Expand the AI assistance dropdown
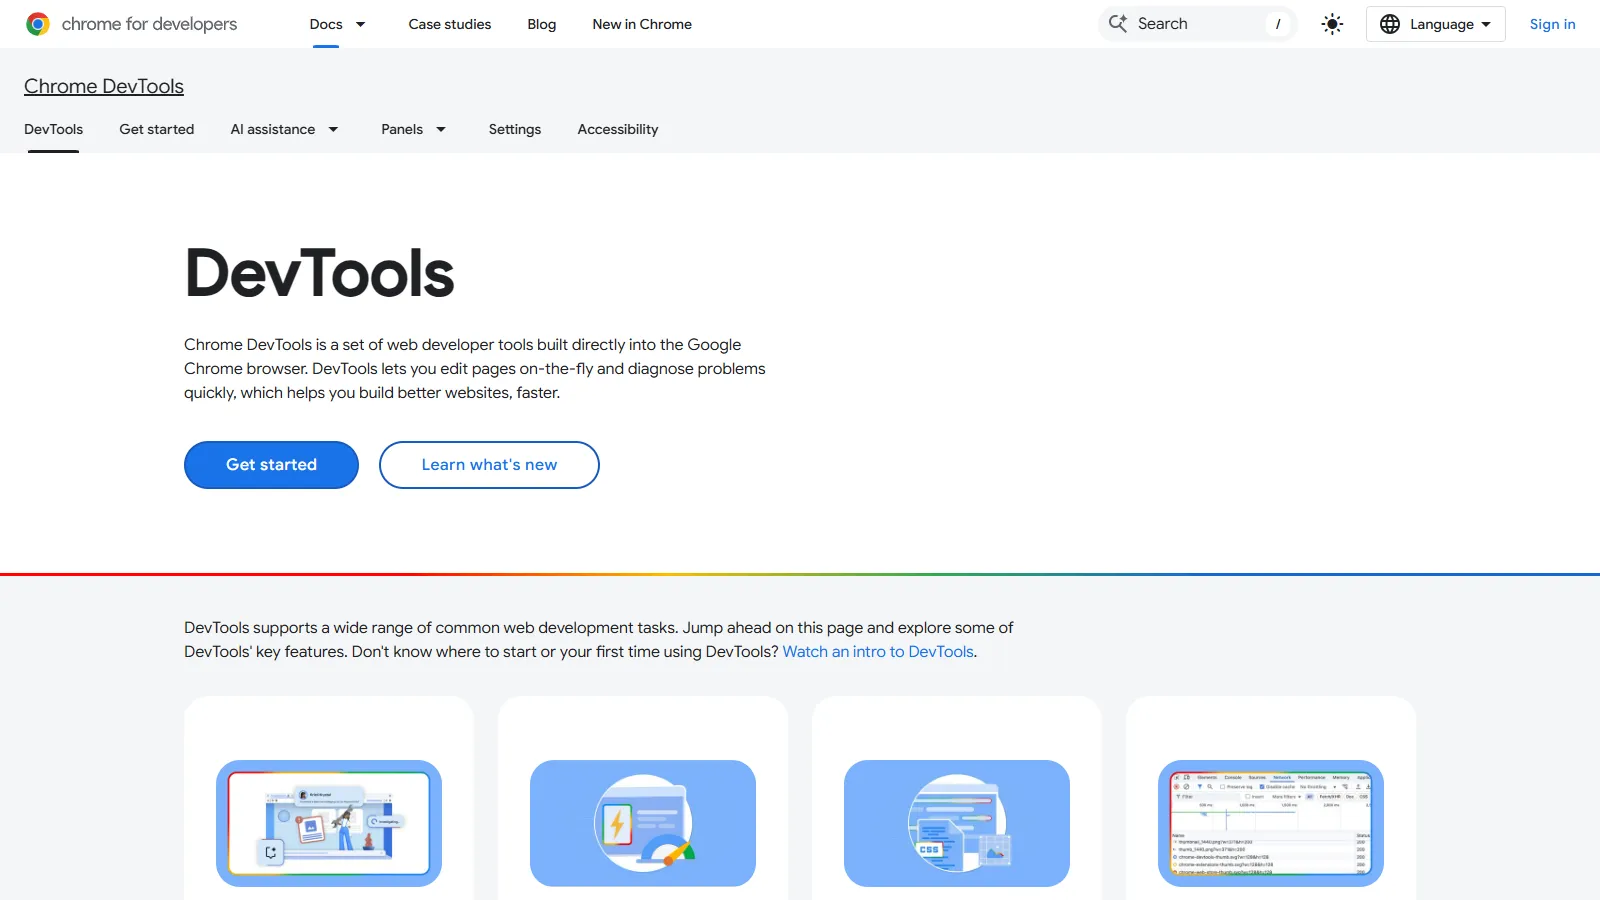This screenshot has width=1600, height=900. tap(285, 129)
